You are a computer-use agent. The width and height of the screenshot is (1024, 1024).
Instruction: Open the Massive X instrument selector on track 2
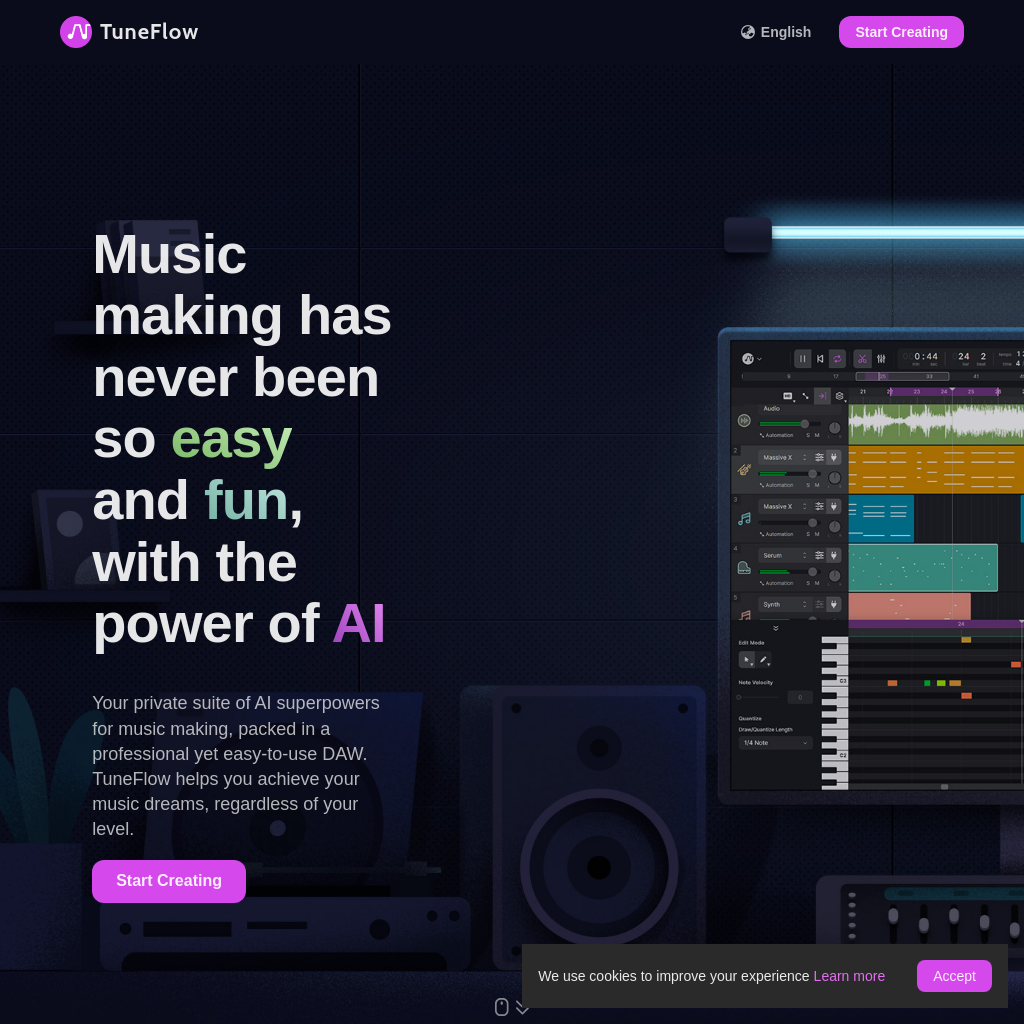click(784, 457)
